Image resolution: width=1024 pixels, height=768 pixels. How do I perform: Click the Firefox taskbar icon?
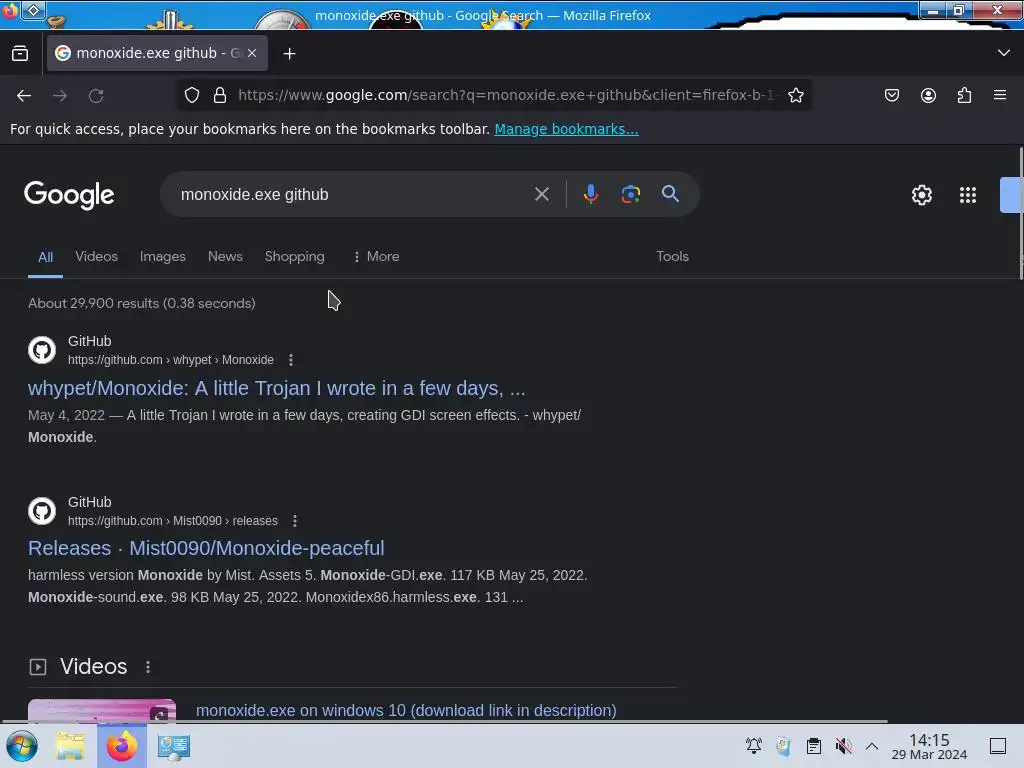[x=121, y=746]
